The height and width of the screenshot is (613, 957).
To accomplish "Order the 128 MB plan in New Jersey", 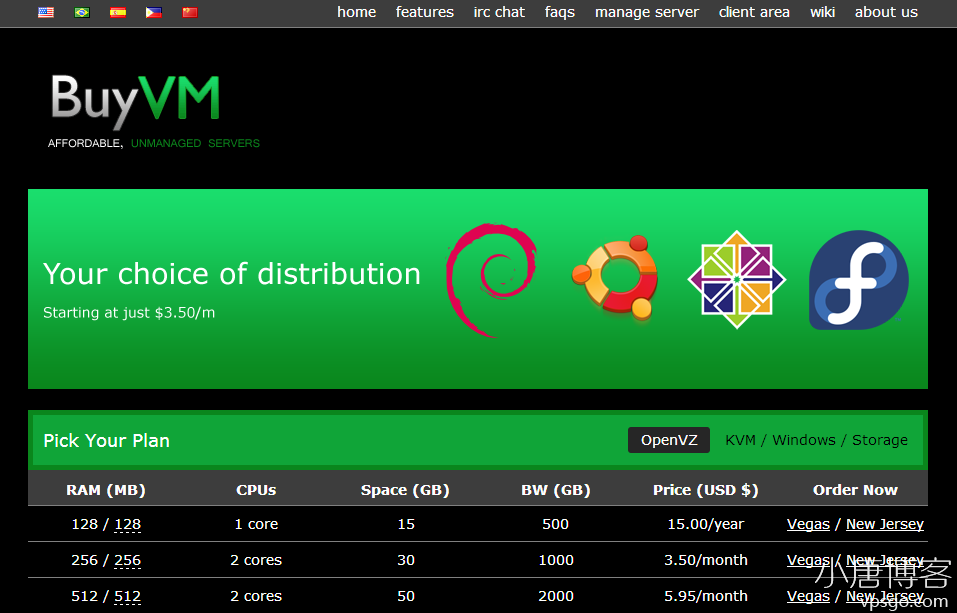I will (885, 524).
